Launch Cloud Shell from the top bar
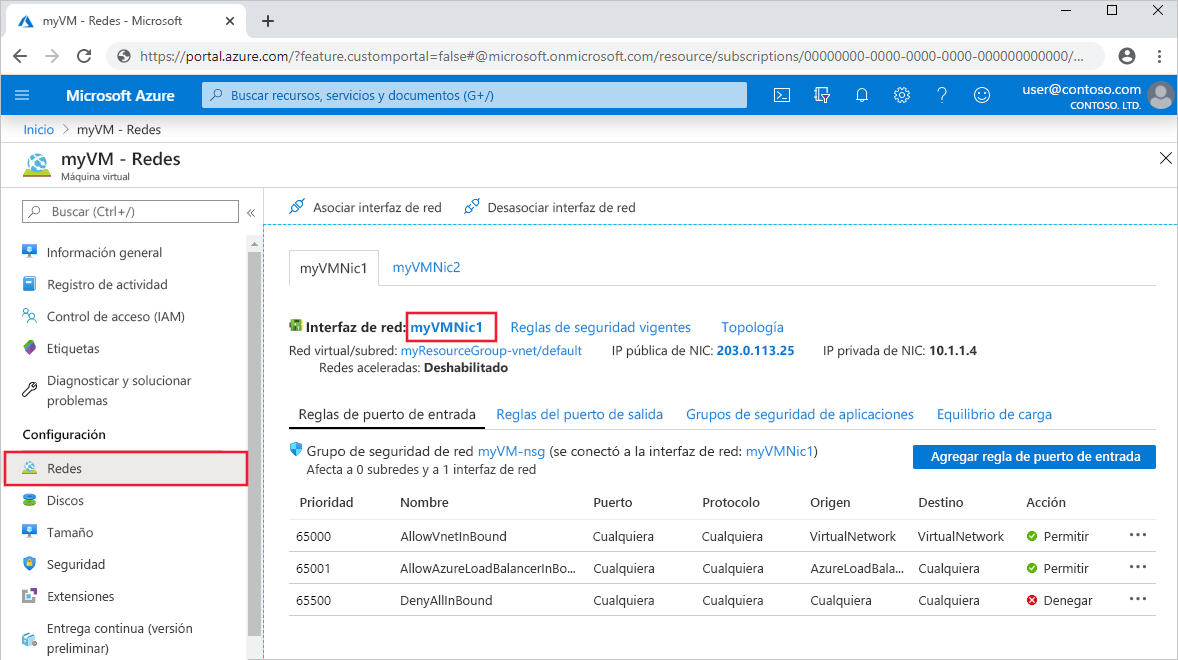The height and width of the screenshot is (660, 1178). [x=782, y=95]
